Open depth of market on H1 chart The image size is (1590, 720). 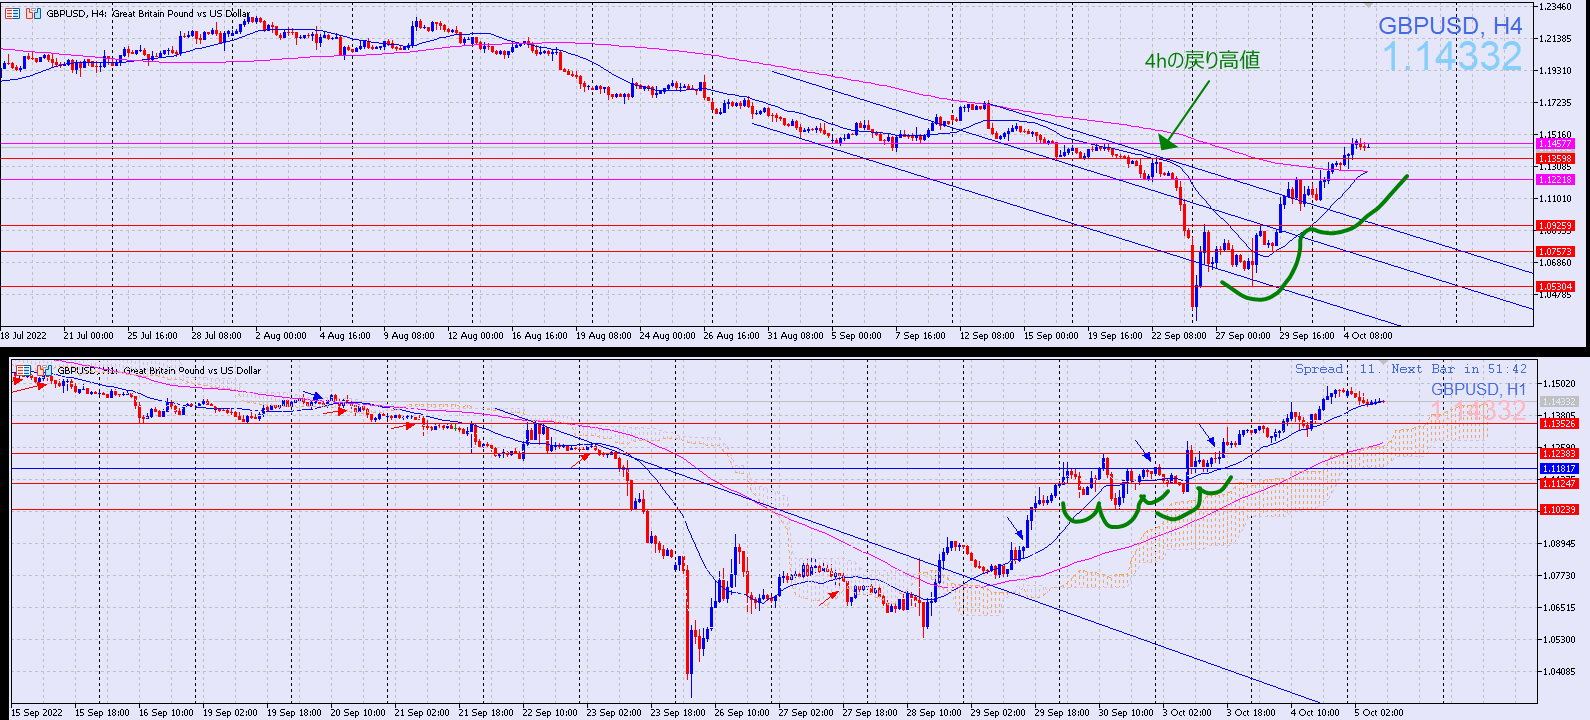[45, 370]
